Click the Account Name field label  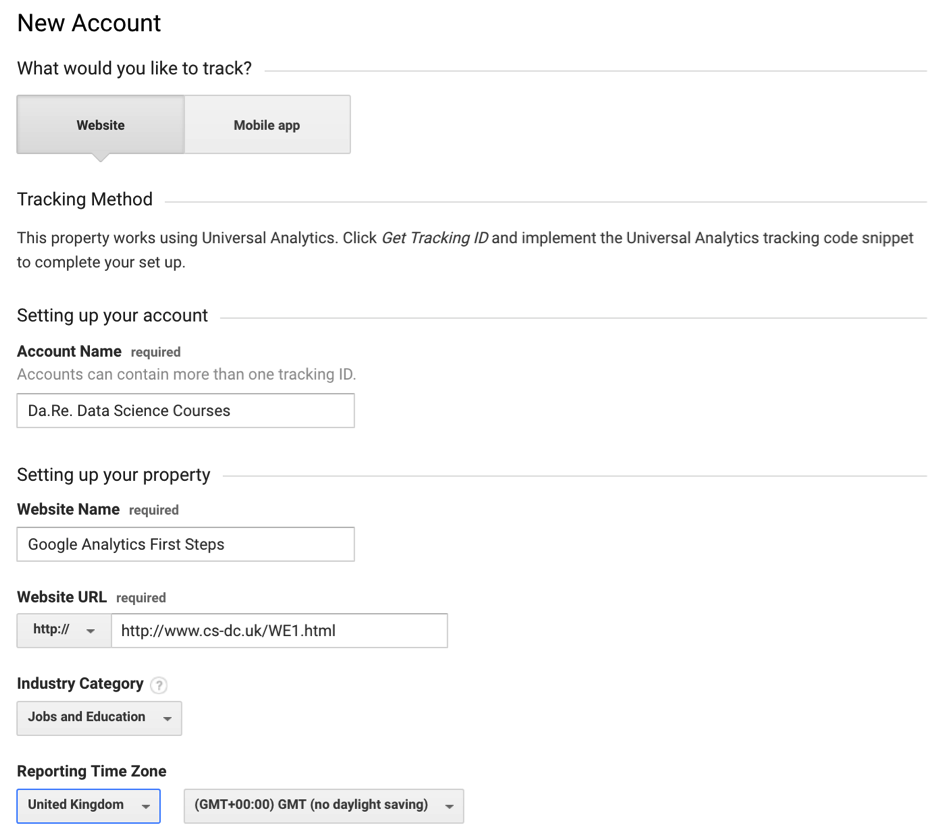[x=69, y=352]
